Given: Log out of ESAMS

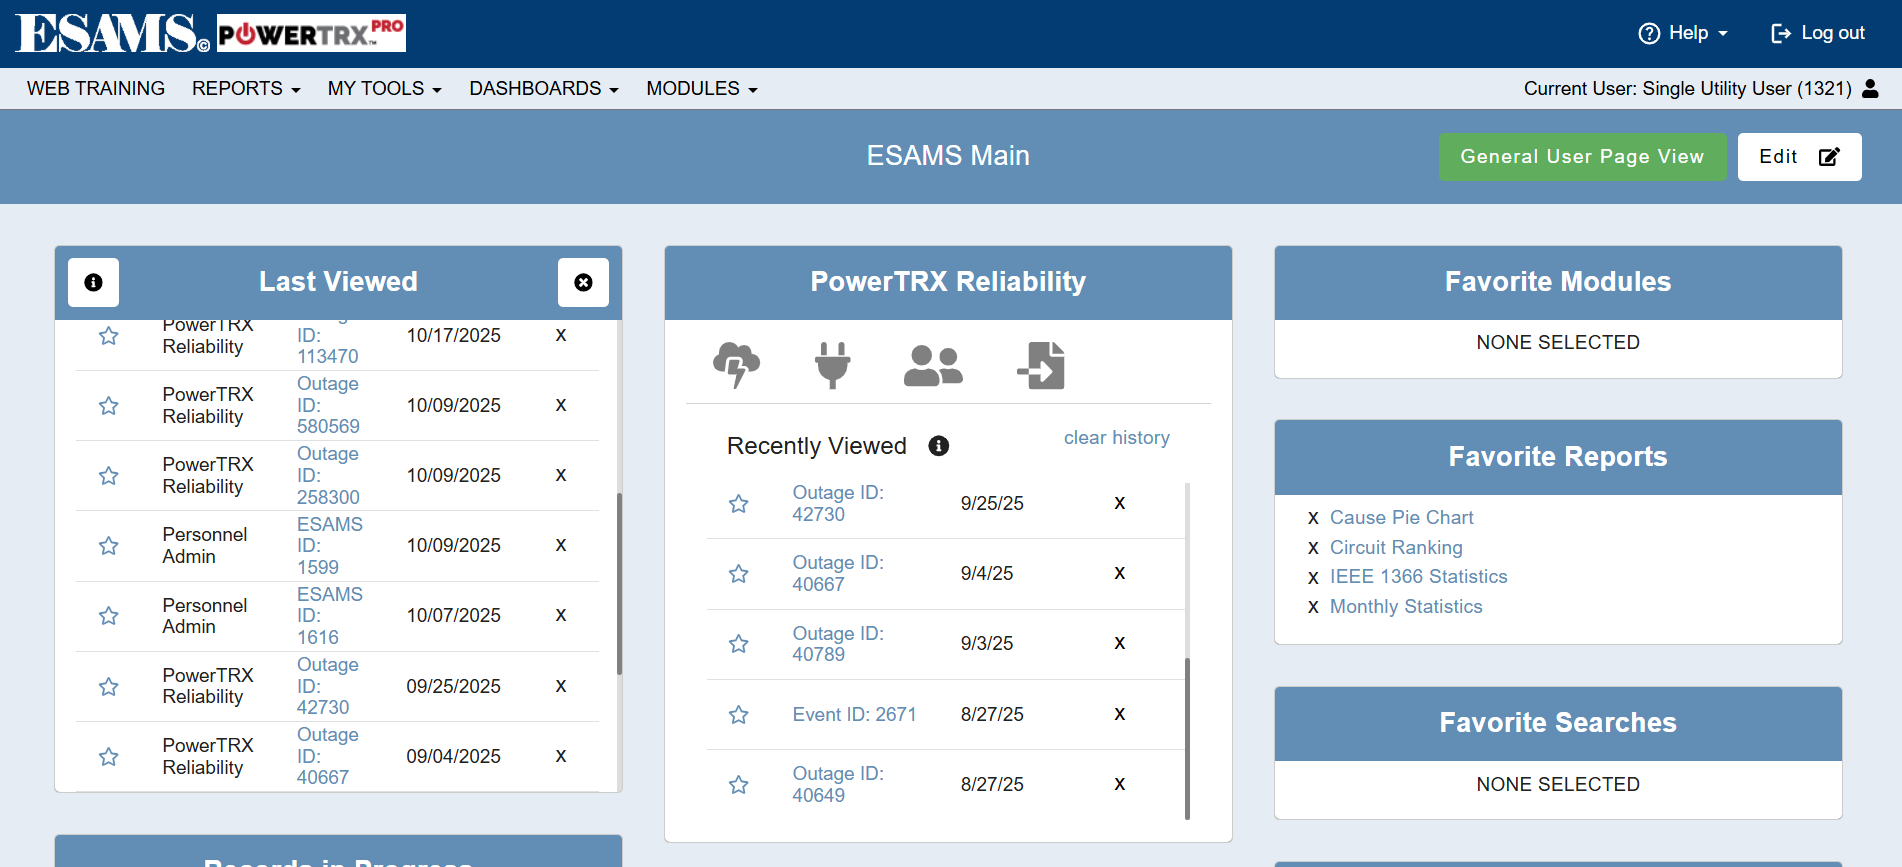Looking at the screenshot, I should (x=1817, y=33).
